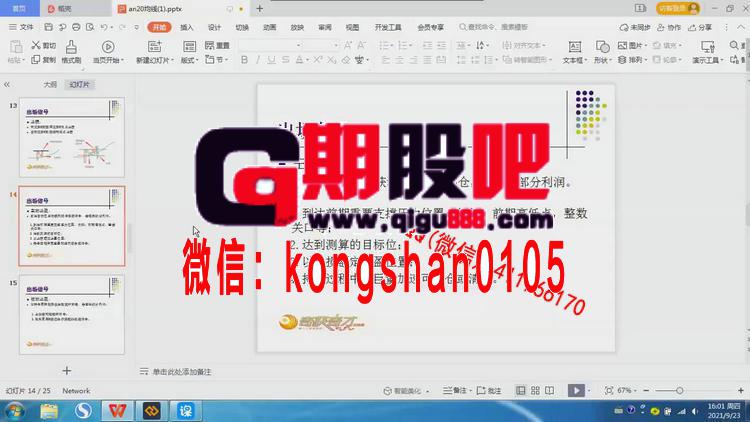
Task: Click the Picture (图片) button
Action: click(x=632, y=45)
